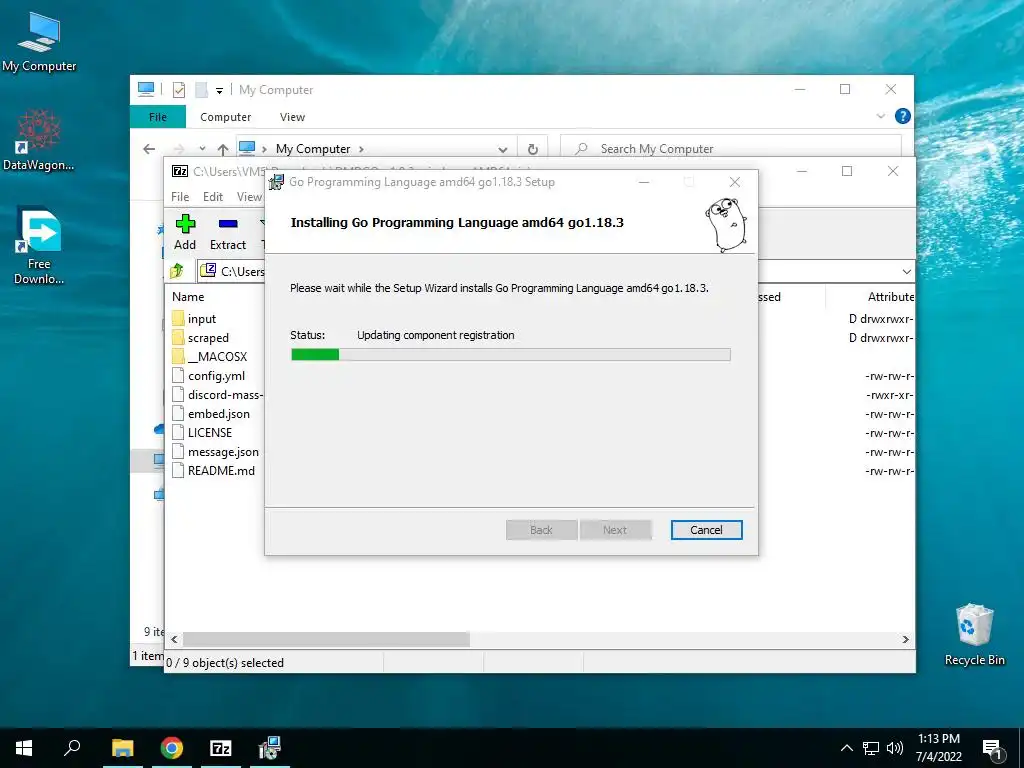Open Customize Quick Access Toolbar dropdown
Image resolution: width=1024 pixels, height=768 pixels.
[x=219, y=91]
